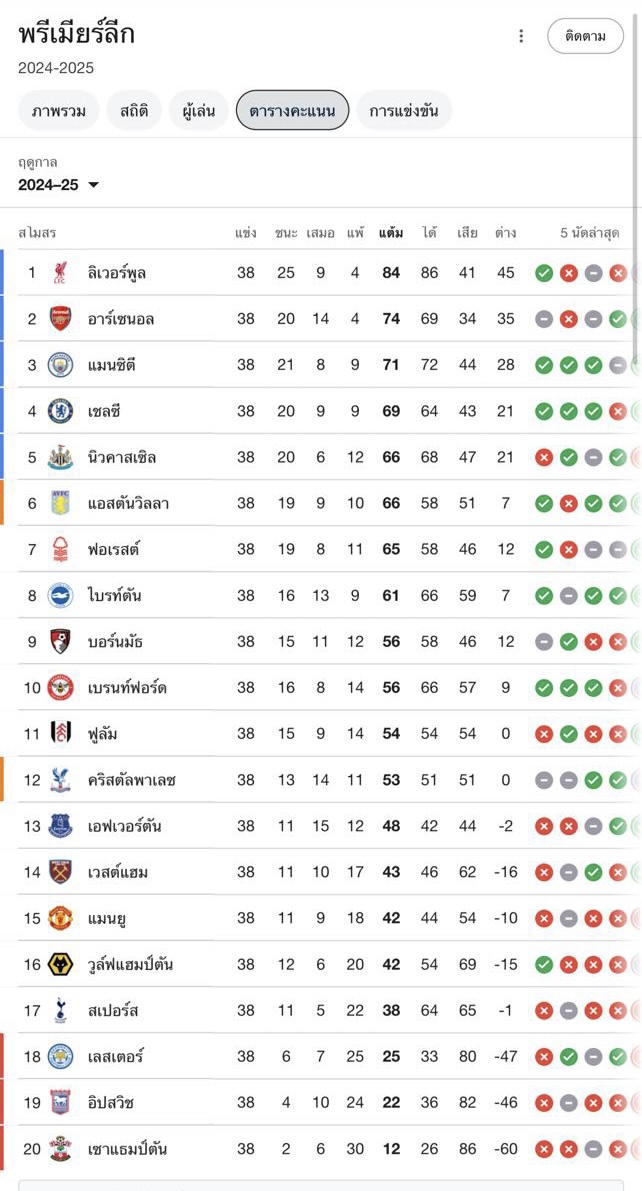Image resolution: width=642 pixels, height=1191 pixels.
Task: Open the สถิติ tab
Action: [x=134, y=112]
